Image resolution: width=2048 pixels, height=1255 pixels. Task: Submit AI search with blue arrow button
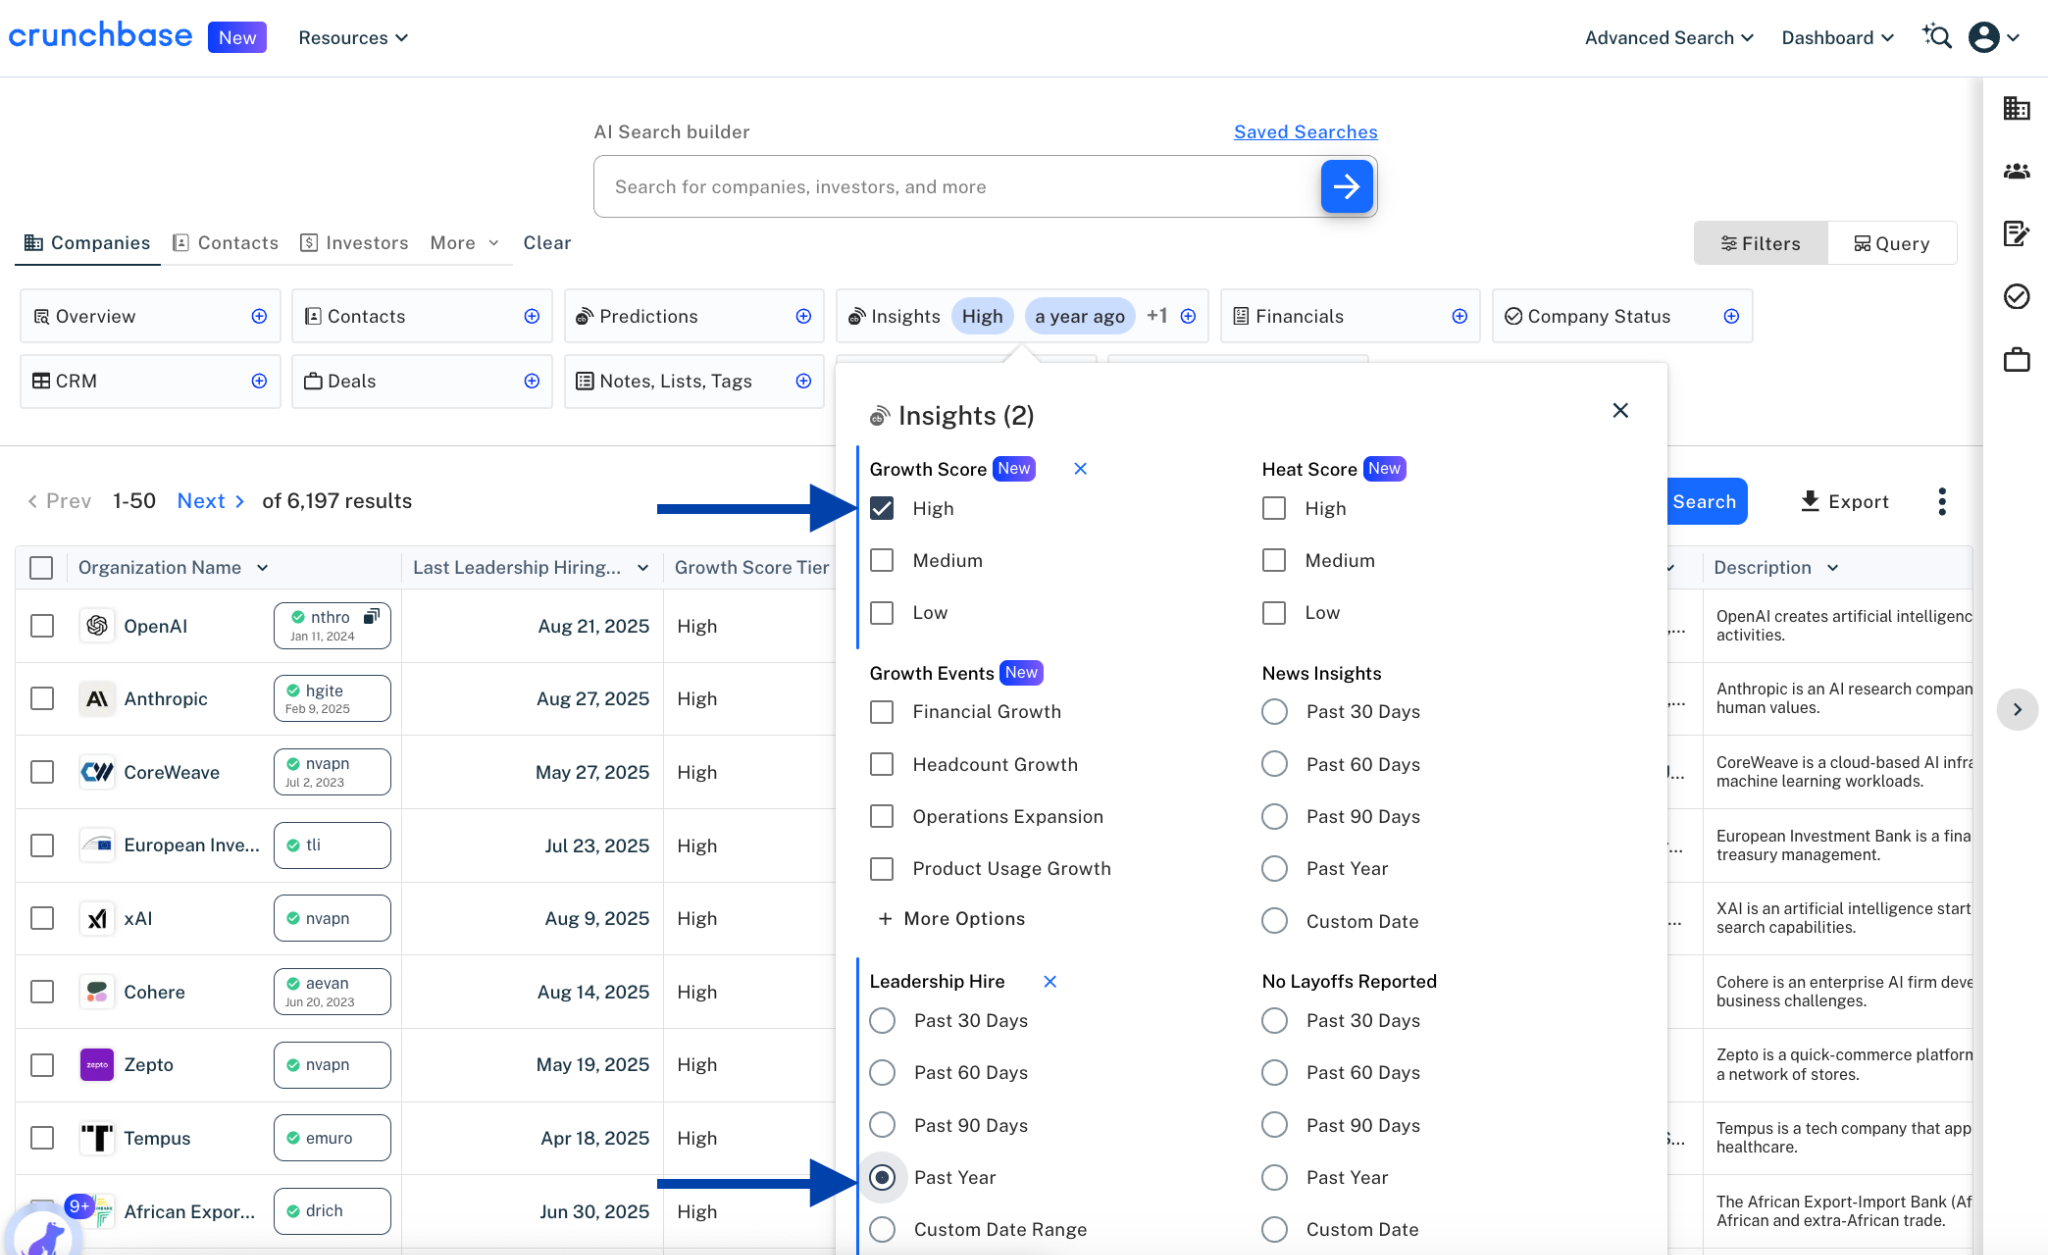point(1346,186)
